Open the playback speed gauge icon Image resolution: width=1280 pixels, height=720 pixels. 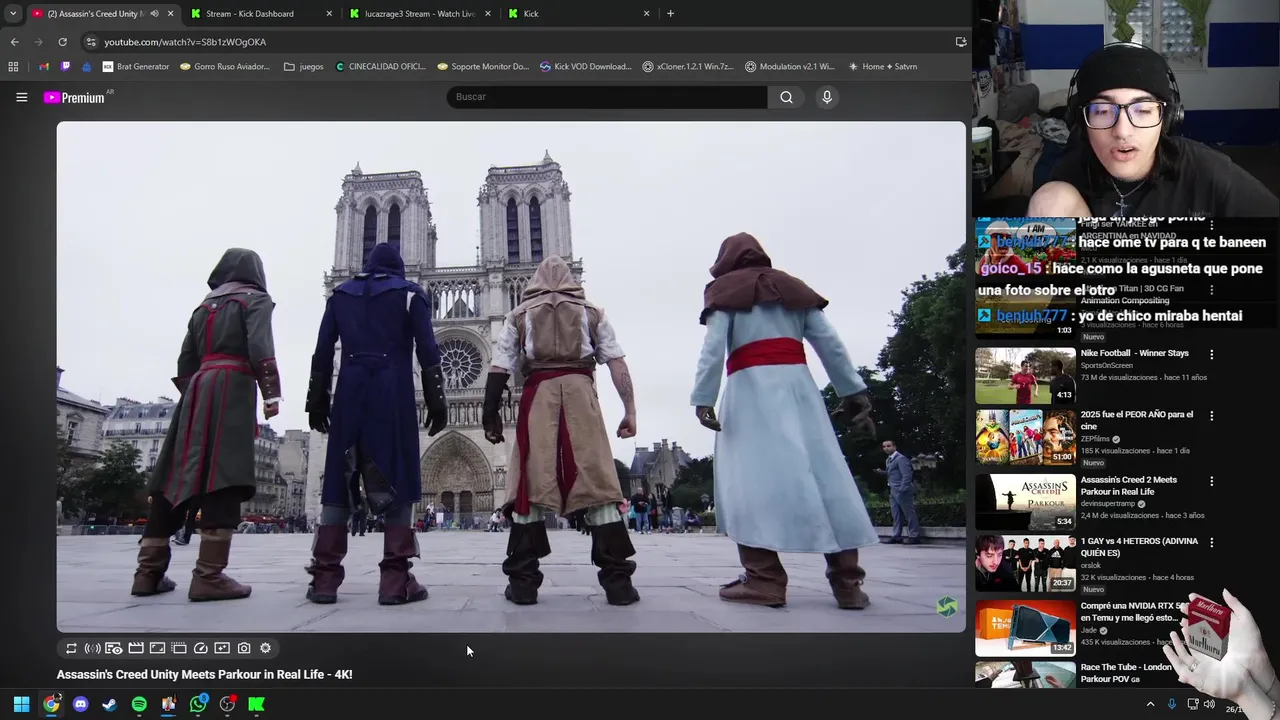(200, 648)
